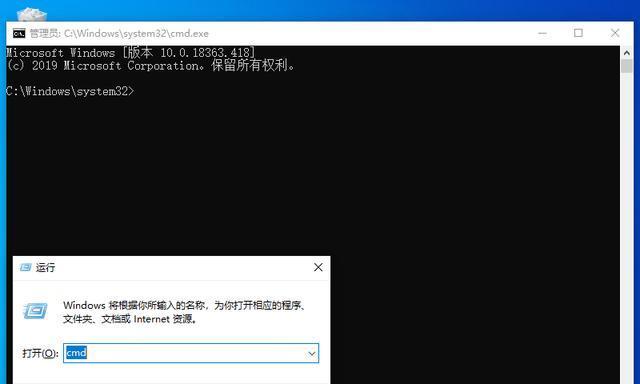Click the small Run dialog title icon
The width and height of the screenshot is (640, 384).
26,267
